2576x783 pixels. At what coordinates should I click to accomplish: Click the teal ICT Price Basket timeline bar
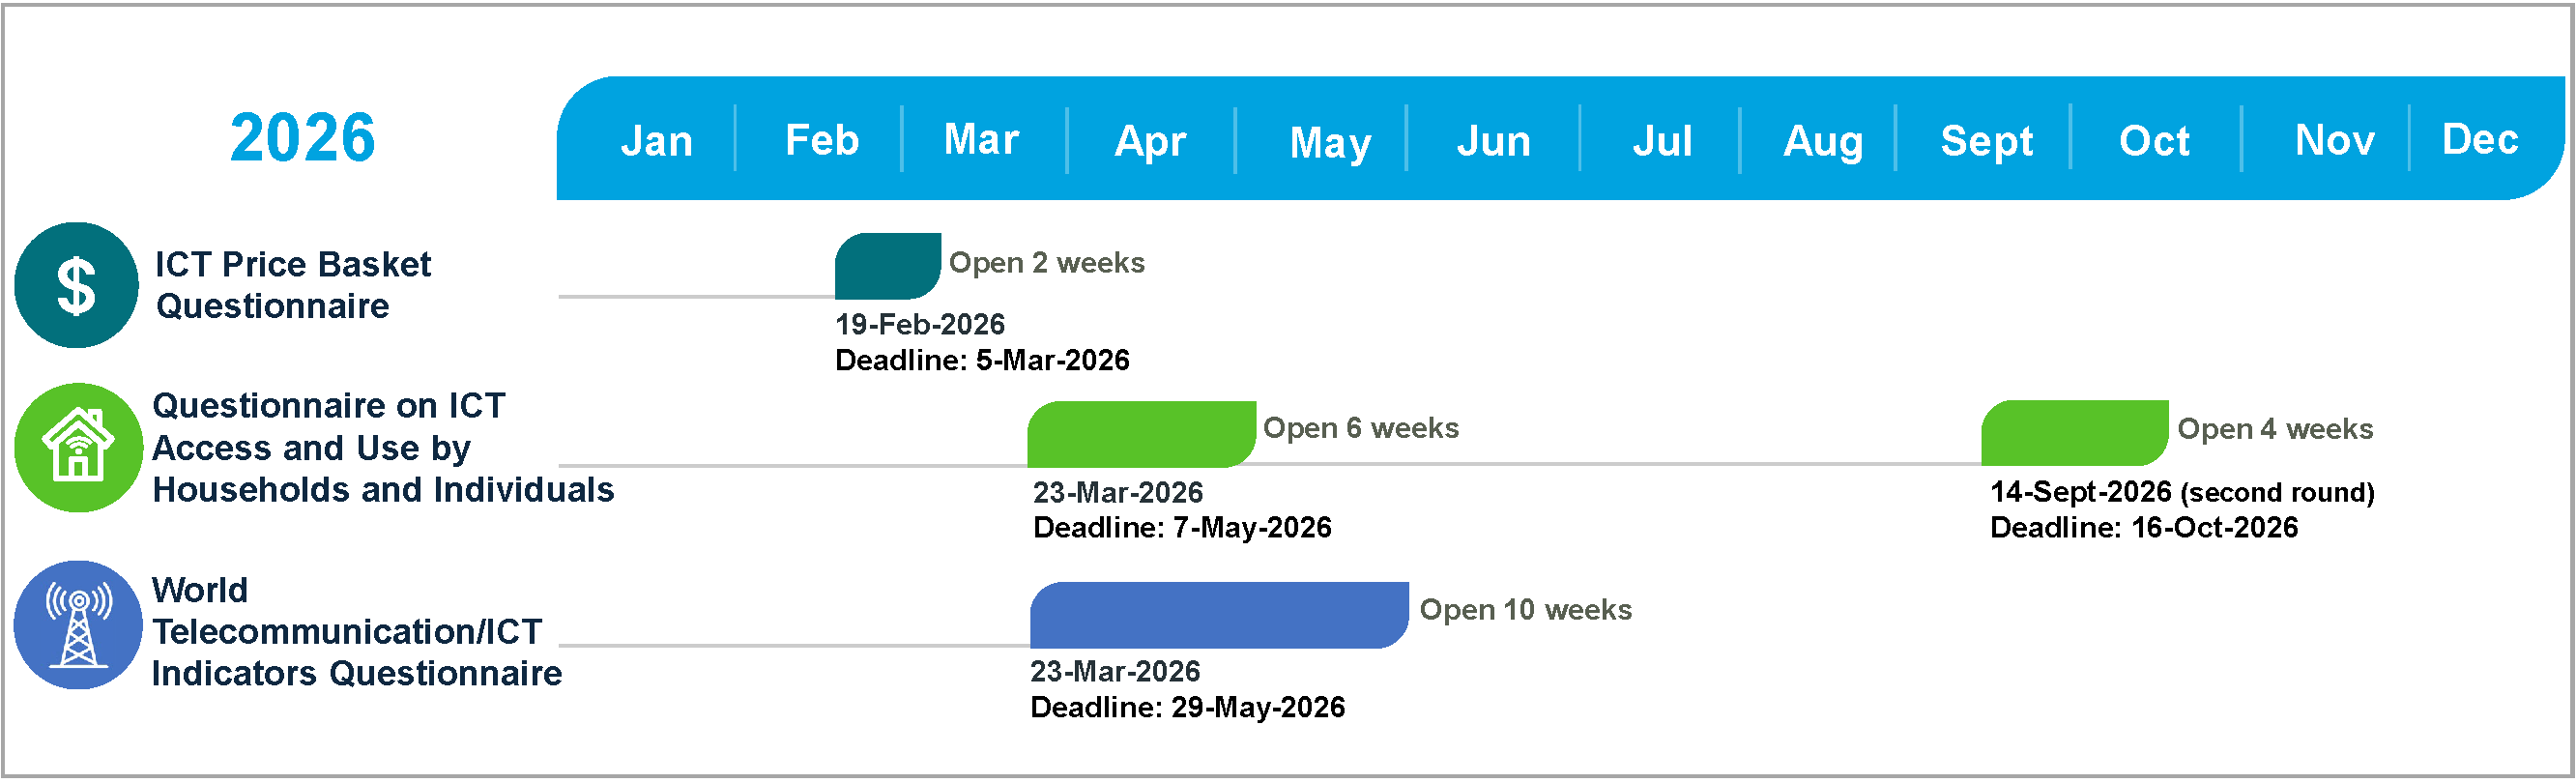click(887, 267)
